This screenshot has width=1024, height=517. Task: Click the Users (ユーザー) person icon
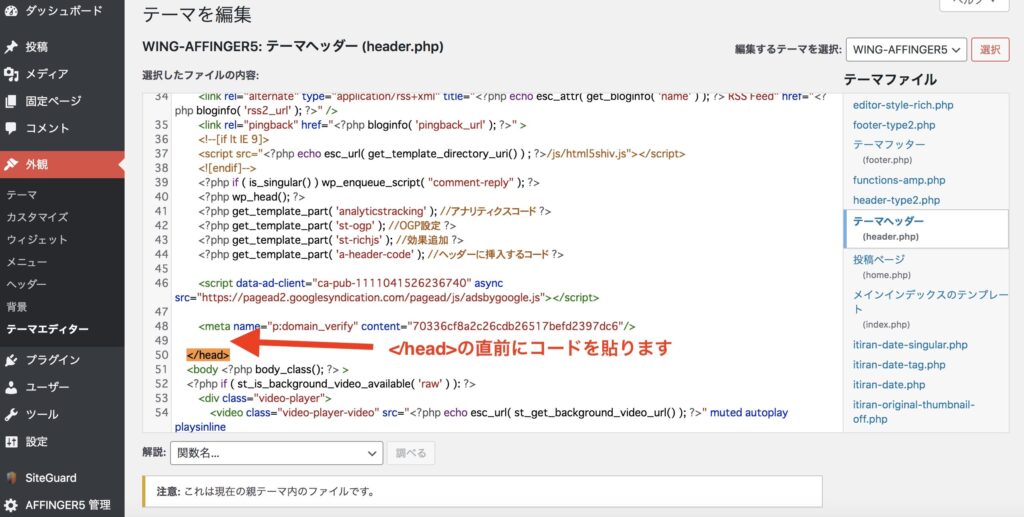click(x=11, y=387)
